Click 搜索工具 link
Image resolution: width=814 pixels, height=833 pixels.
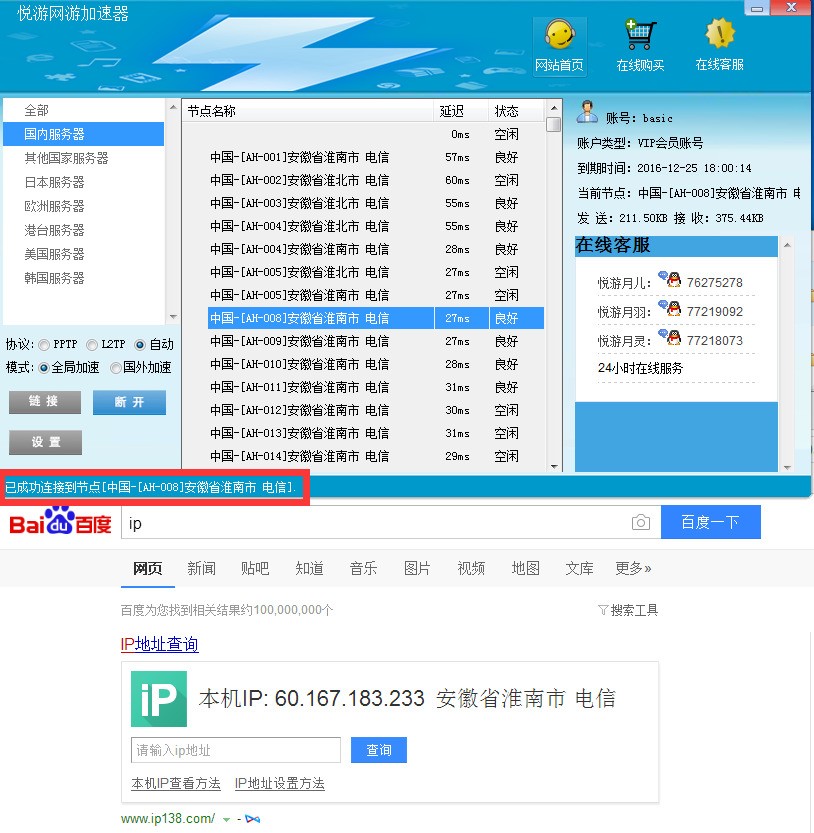click(x=634, y=610)
